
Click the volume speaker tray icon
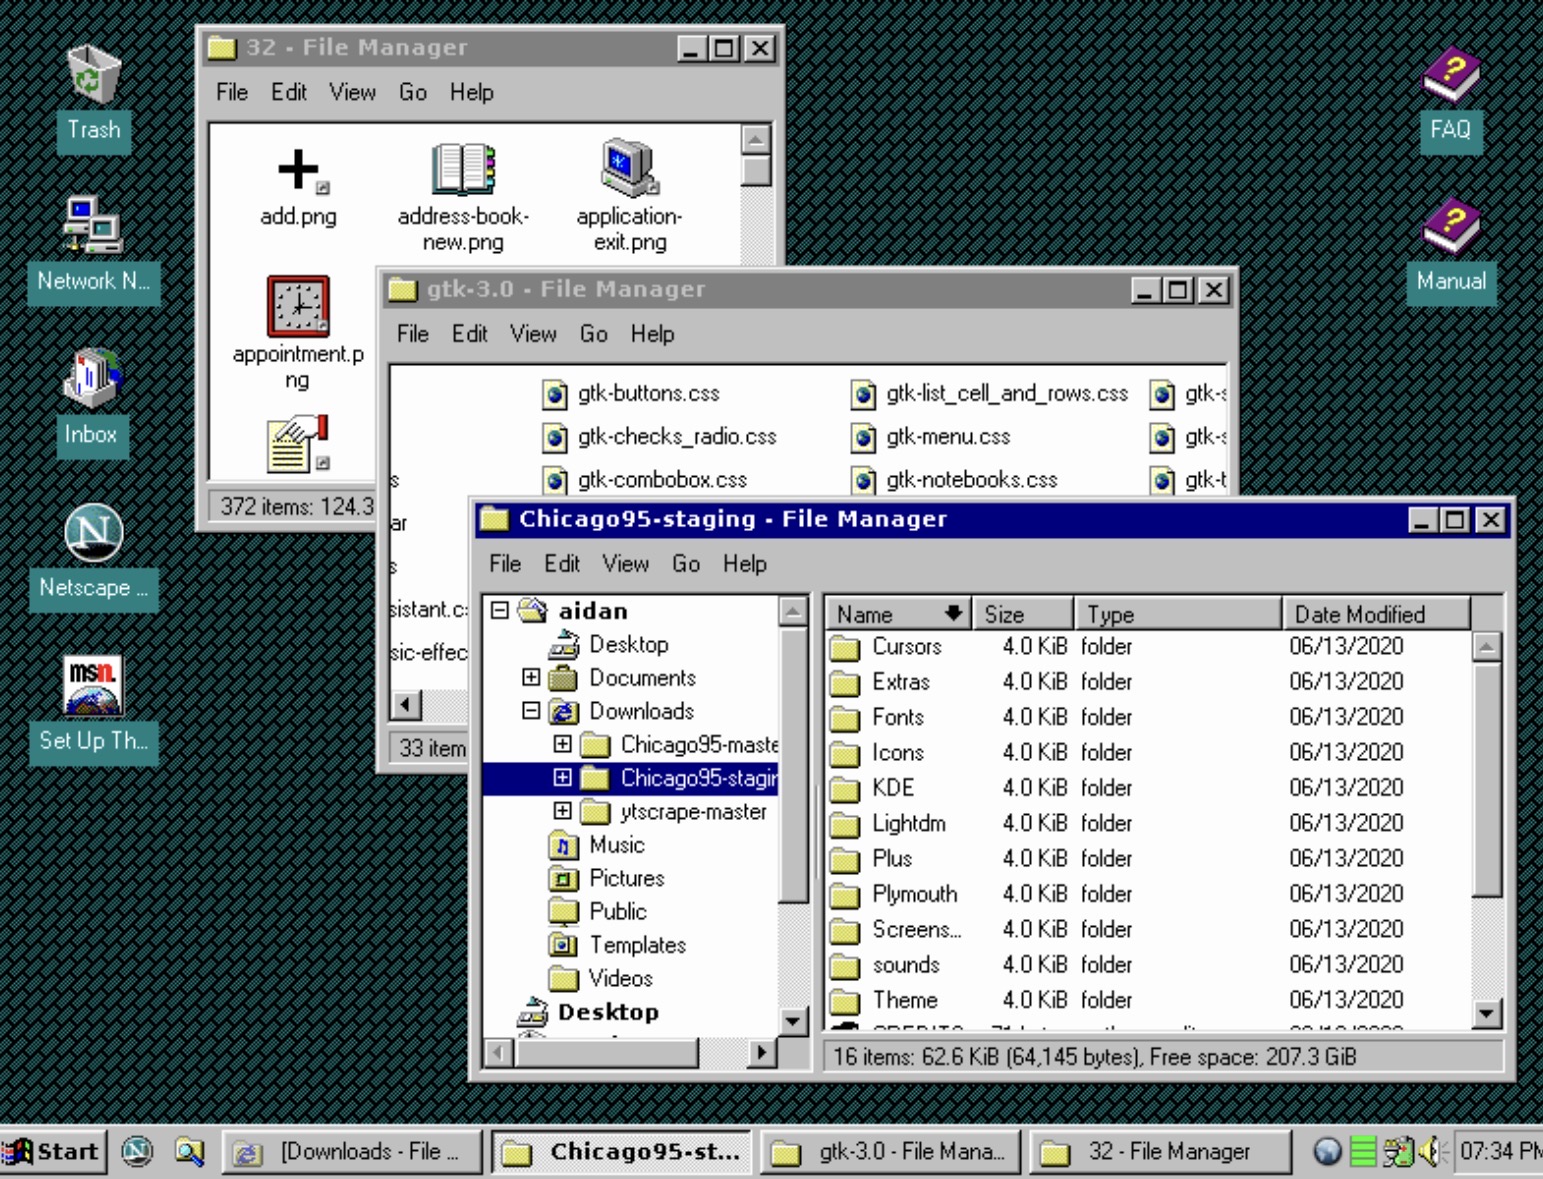coord(1433,1152)
